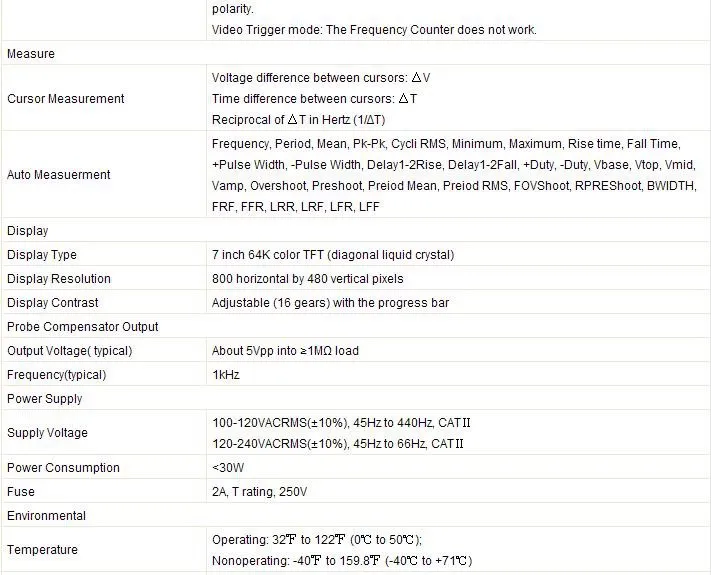The width and height of the screenshot is (711, 575).
Task: Select the Display Type label
Action: click(x=42, y=255)
